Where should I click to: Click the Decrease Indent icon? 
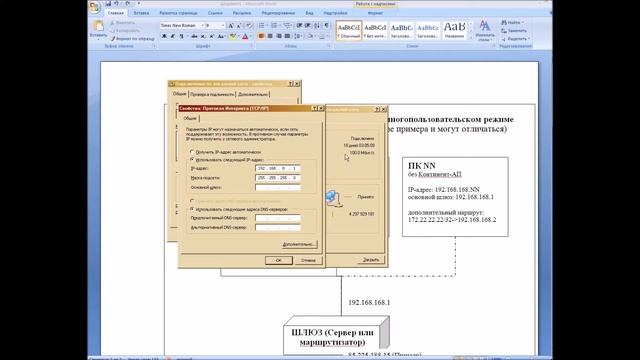(300, 26)
